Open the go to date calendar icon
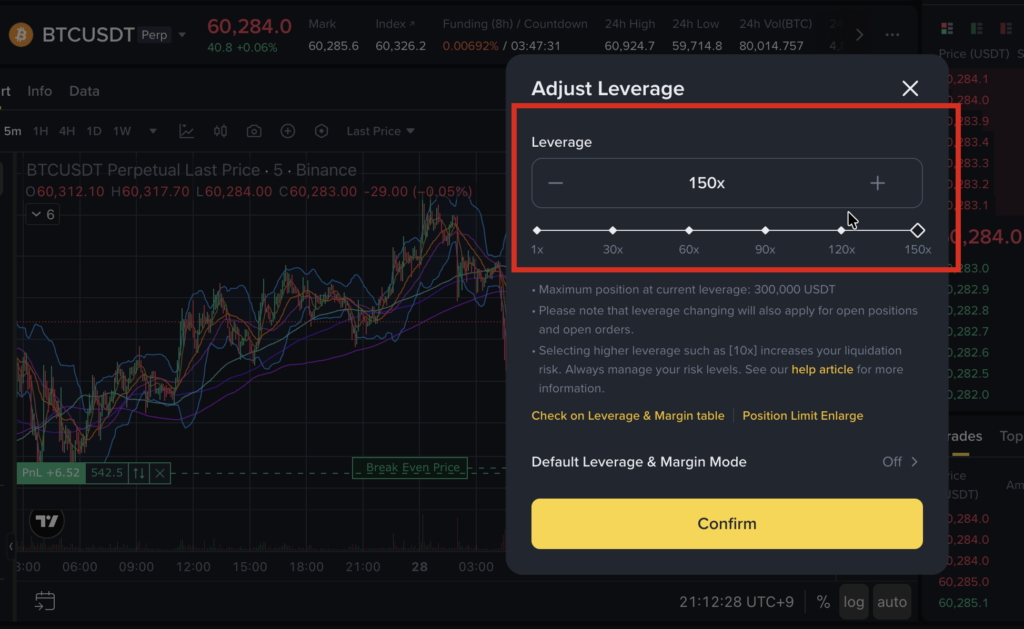1024x629 pixels. (x=44, y=601)
